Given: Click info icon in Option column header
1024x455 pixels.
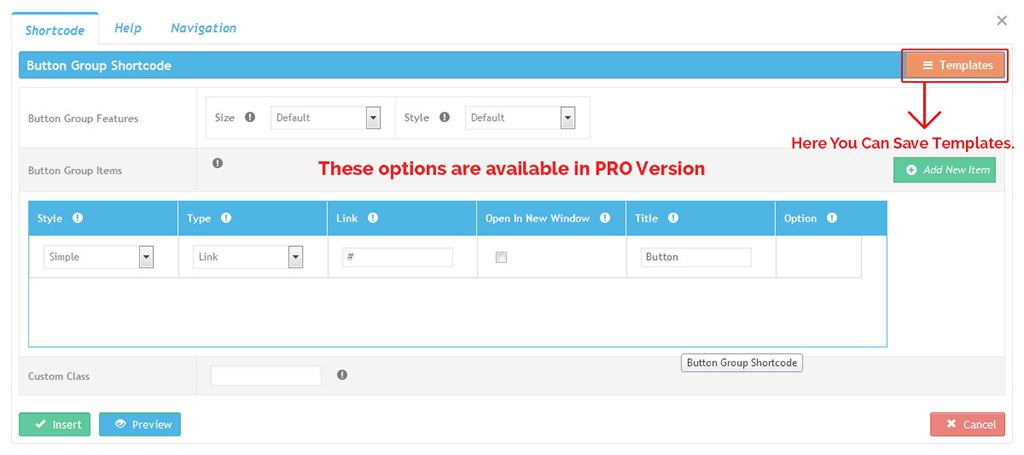Looking at the screenshot, I should pyautogui.click(x=832, y=218).
